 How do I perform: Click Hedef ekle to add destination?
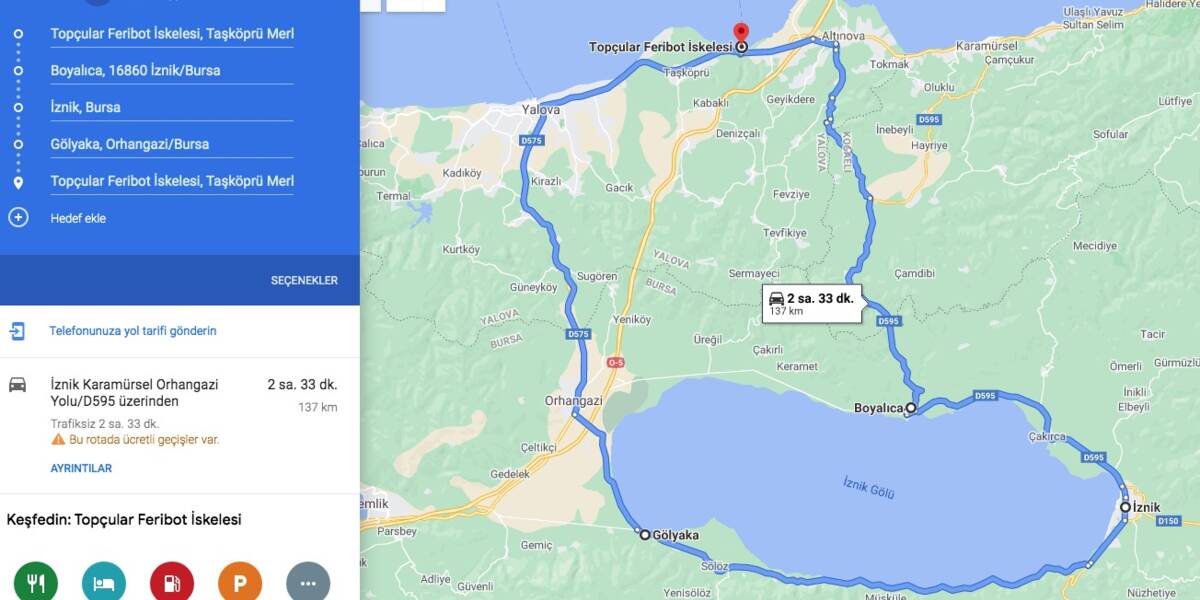(x=78, y=218)
